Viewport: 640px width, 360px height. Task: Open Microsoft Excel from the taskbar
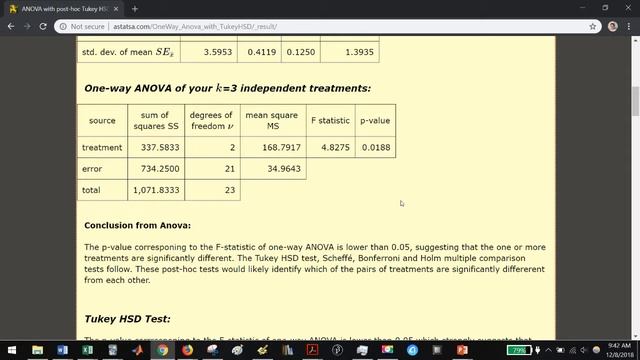(87, 350)
